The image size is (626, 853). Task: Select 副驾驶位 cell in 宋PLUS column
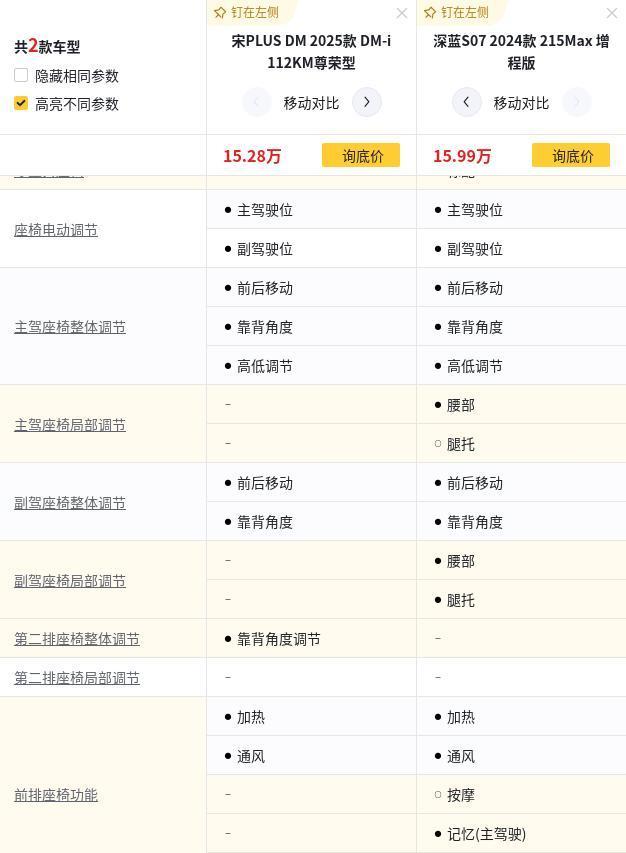(x=312, y=249)
